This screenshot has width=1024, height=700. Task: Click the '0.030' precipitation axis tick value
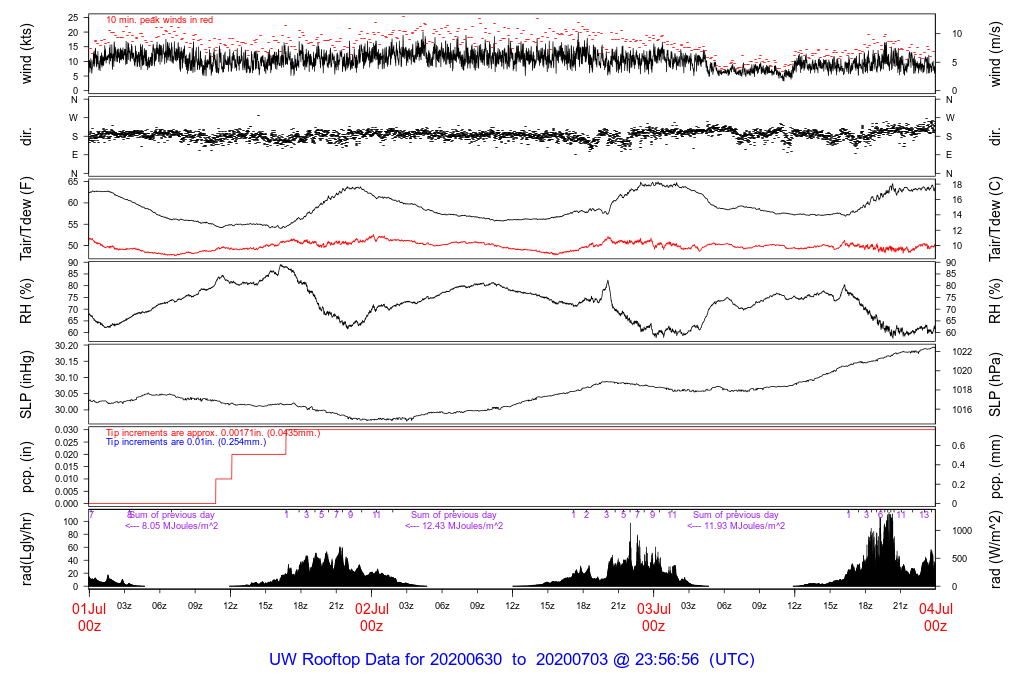pyautogui.click(x=67, y=430)
